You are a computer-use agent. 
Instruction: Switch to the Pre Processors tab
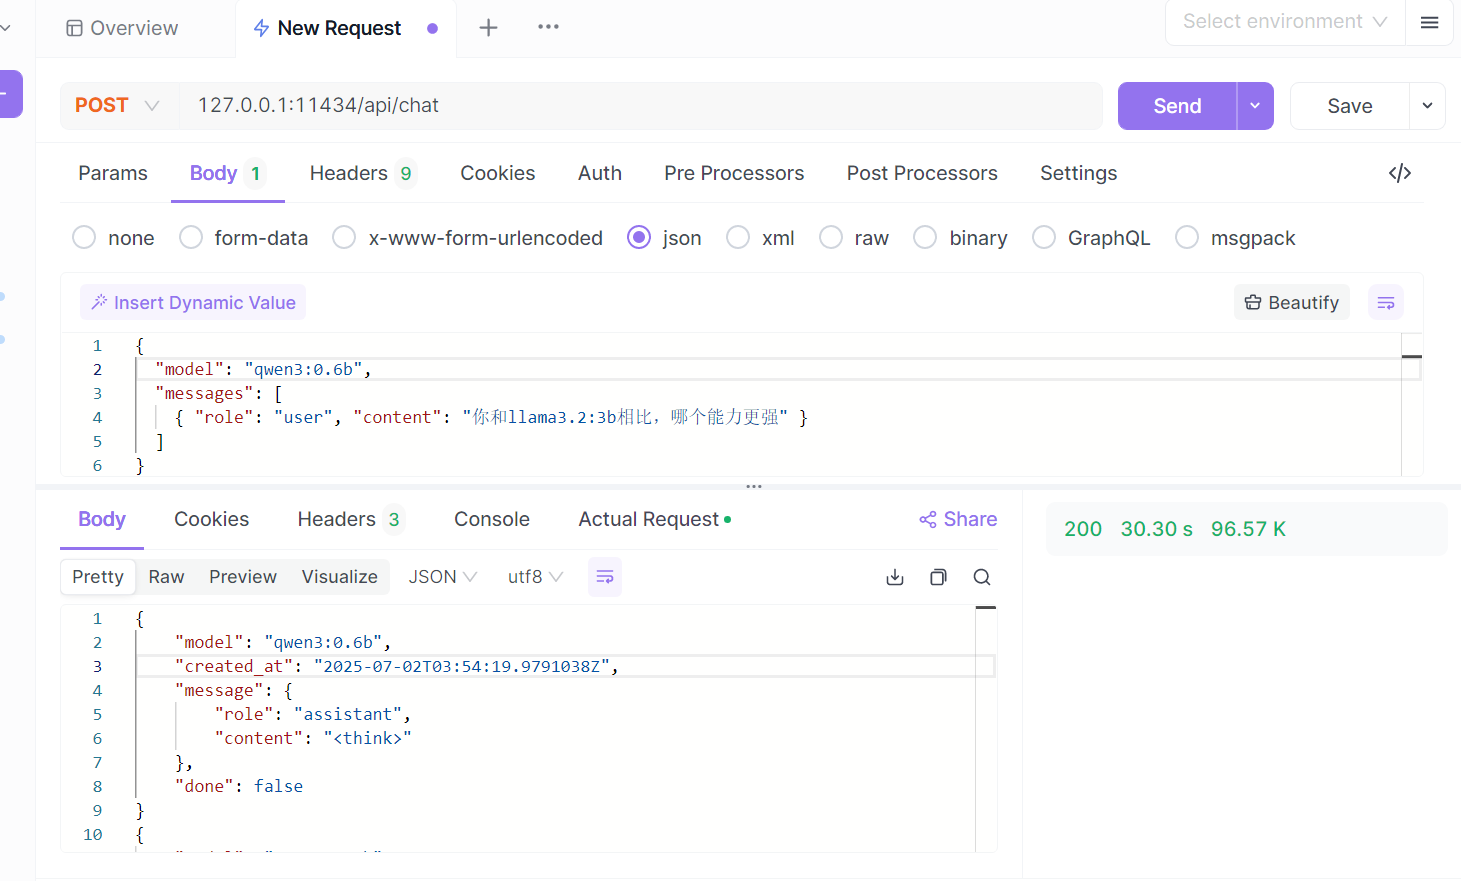(734, 173)
